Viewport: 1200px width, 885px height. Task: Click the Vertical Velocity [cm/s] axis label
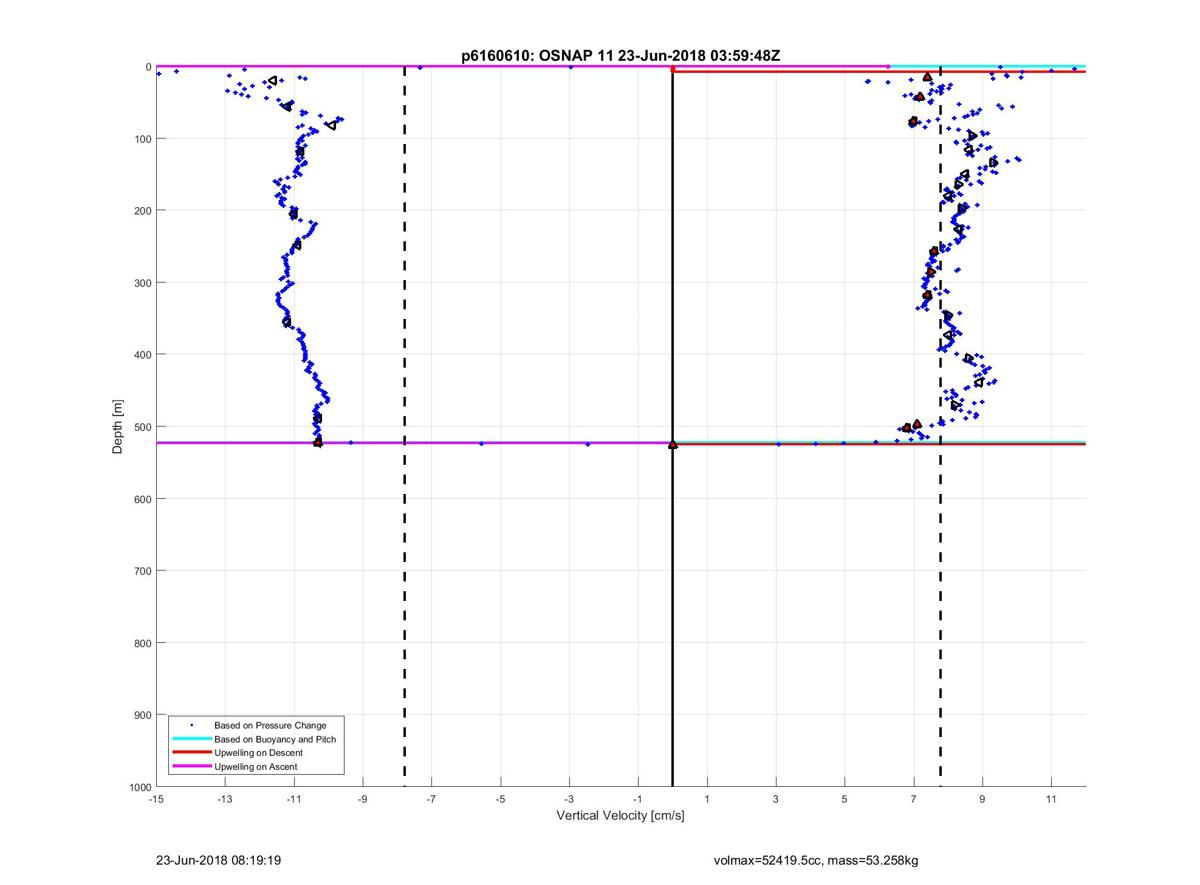pyautogui.click(x=620, y=816)
